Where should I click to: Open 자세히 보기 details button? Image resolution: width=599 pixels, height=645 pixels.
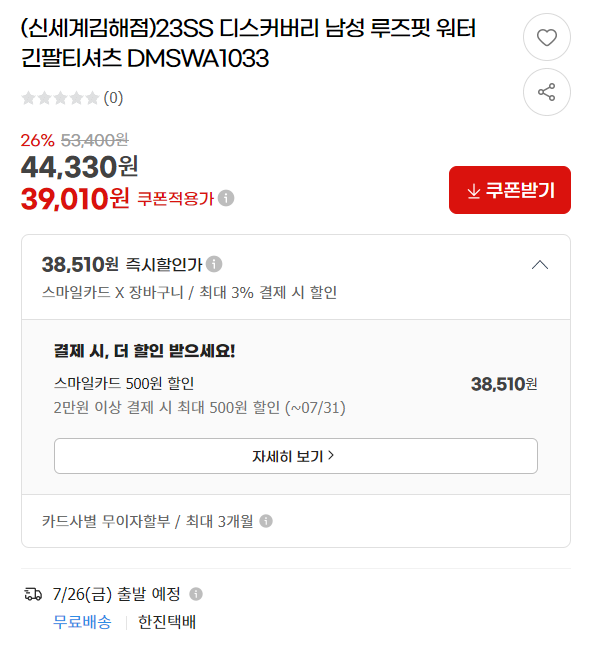point(296,456)
